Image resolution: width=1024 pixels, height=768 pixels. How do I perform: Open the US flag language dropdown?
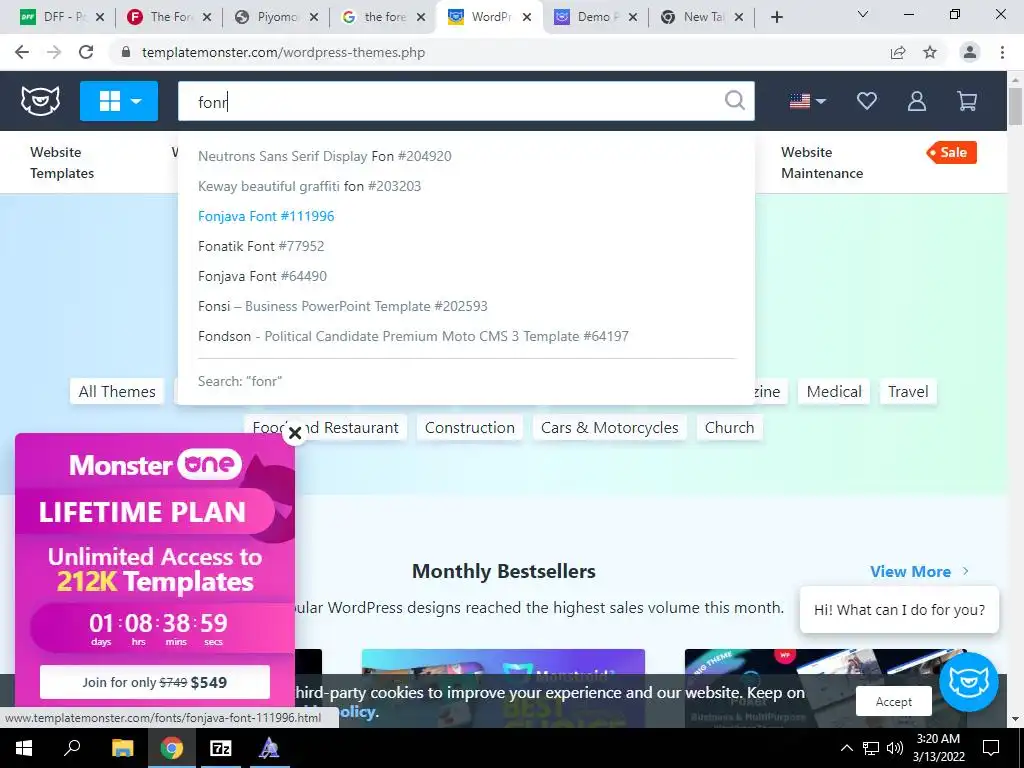(x=807, y=101)
